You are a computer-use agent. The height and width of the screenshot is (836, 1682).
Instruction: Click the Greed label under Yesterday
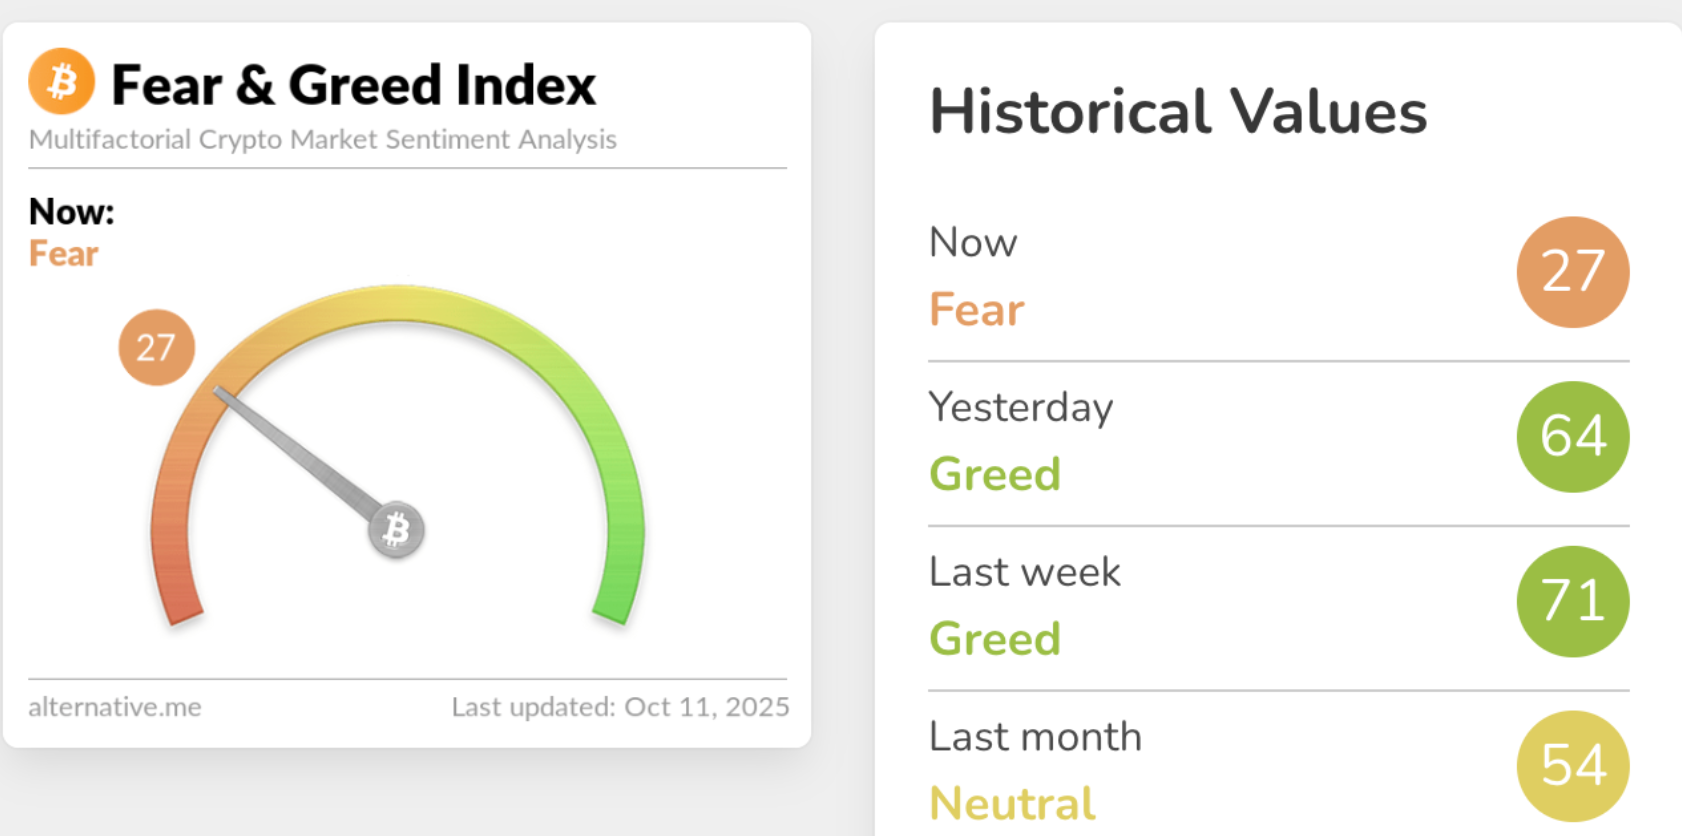(x=995, y=474)
